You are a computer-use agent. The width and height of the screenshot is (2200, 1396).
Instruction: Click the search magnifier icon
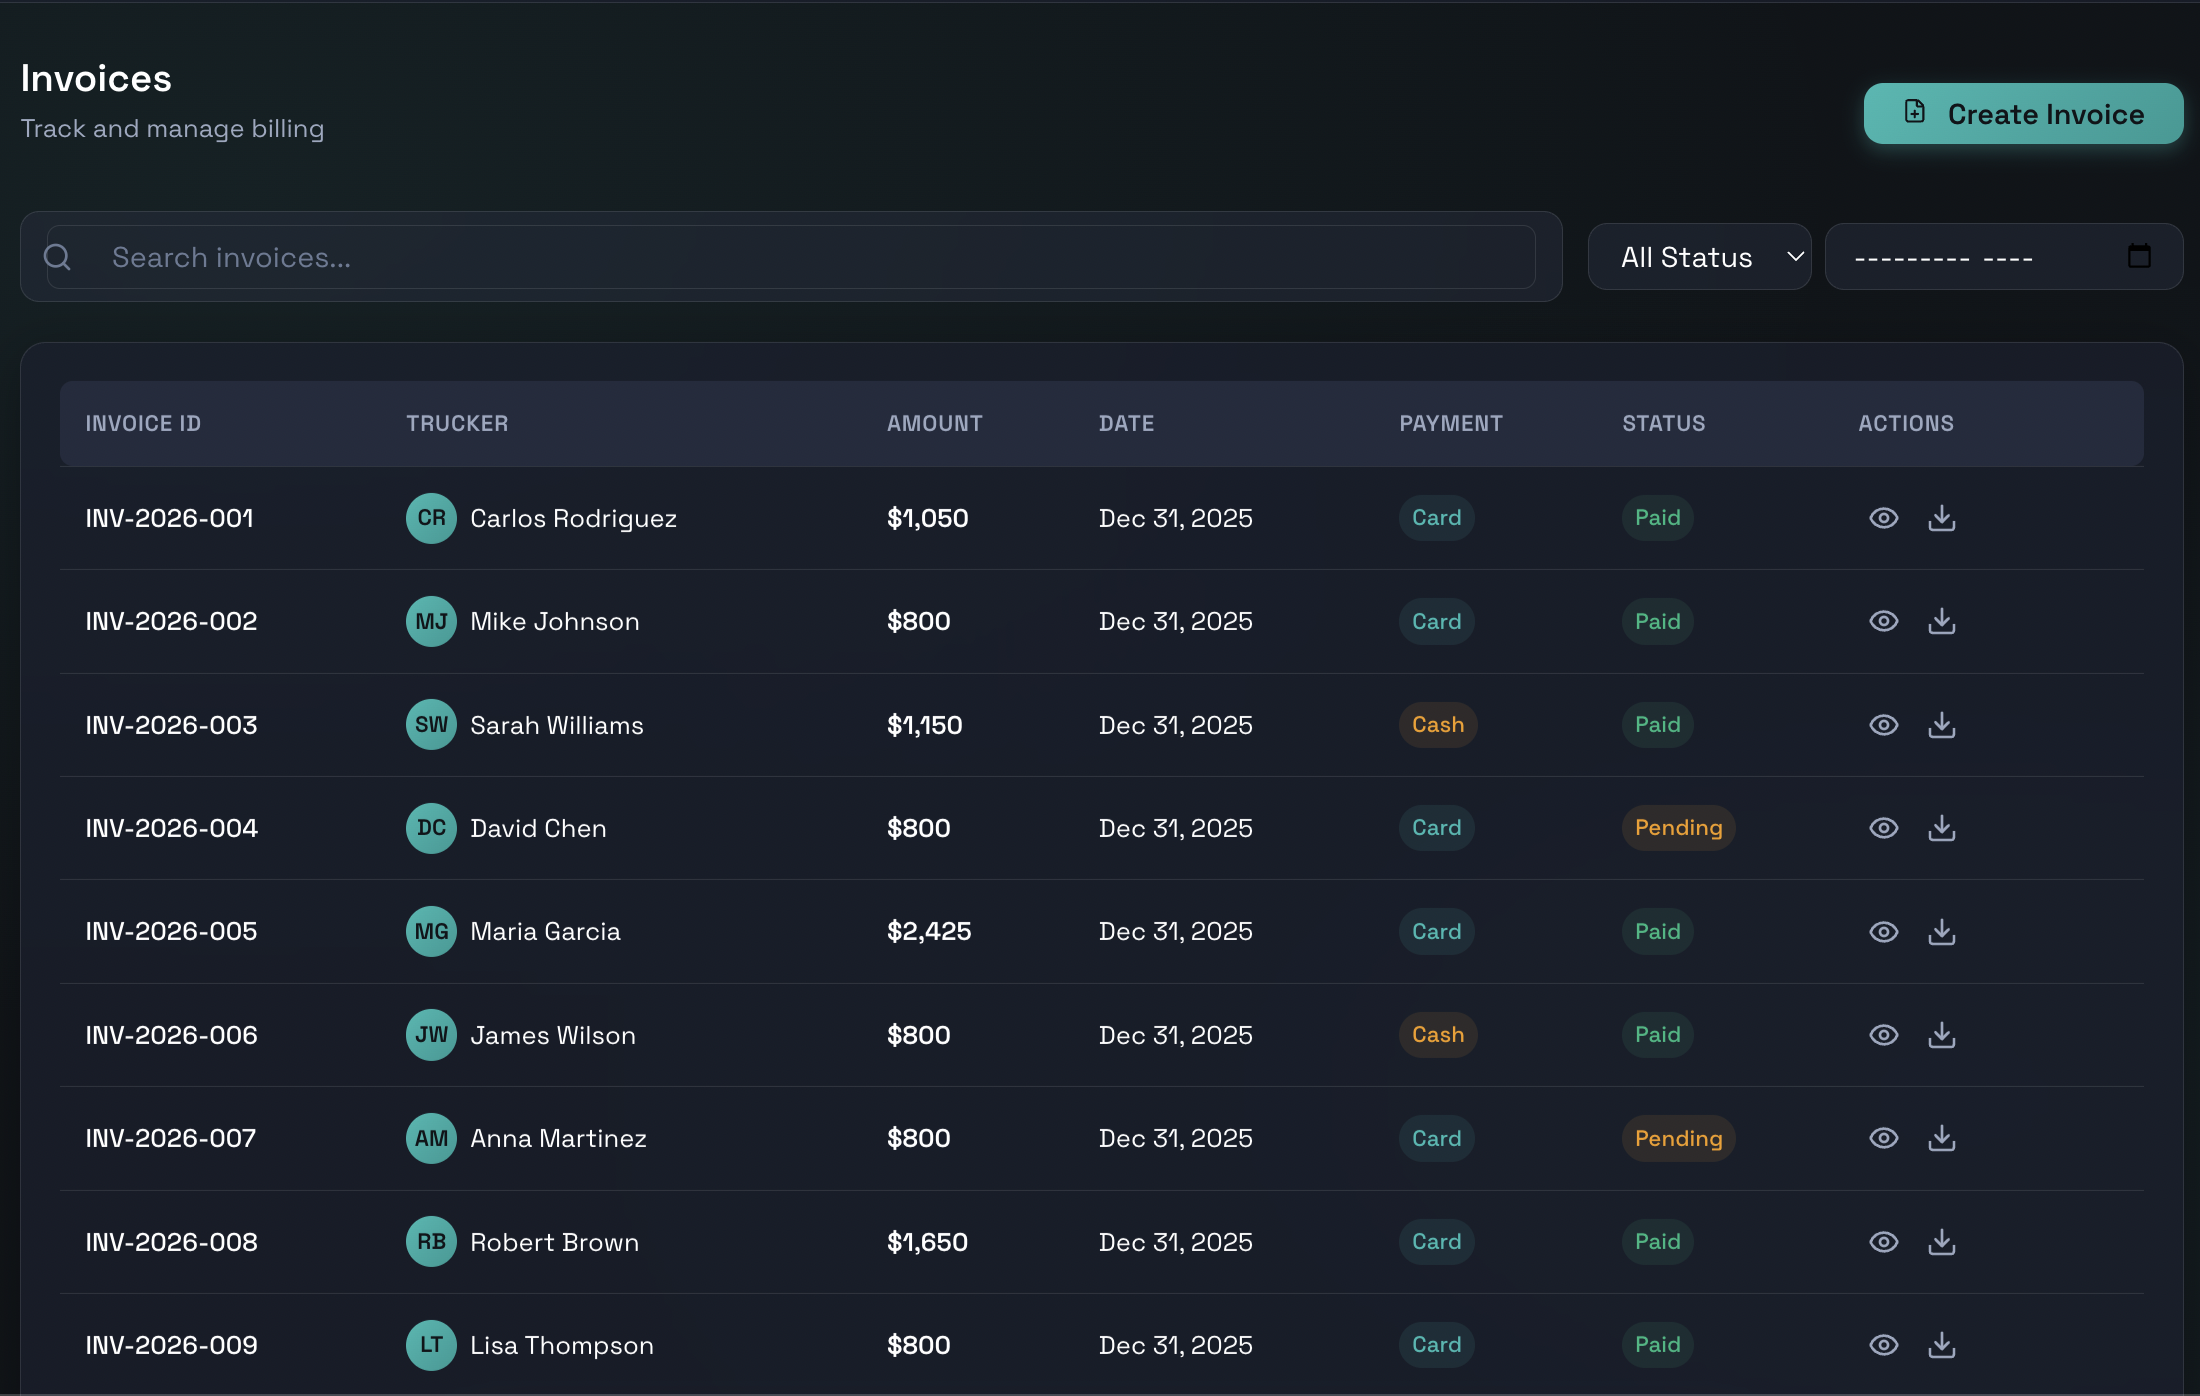(58, 258)
